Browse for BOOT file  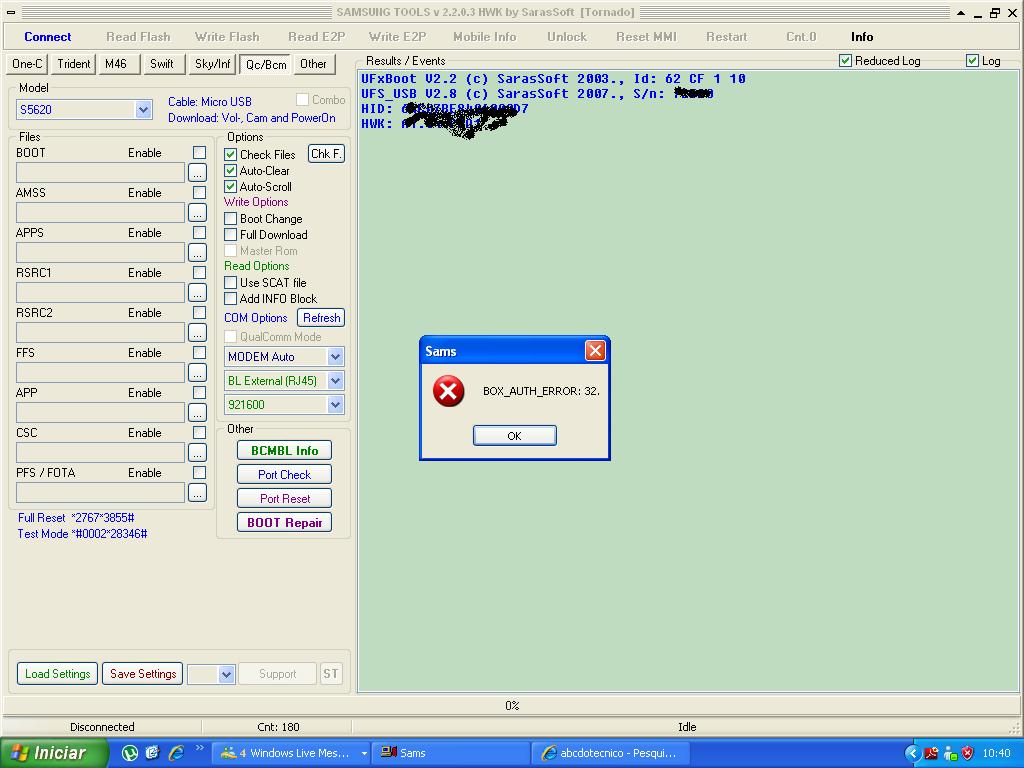coord(197,172)
